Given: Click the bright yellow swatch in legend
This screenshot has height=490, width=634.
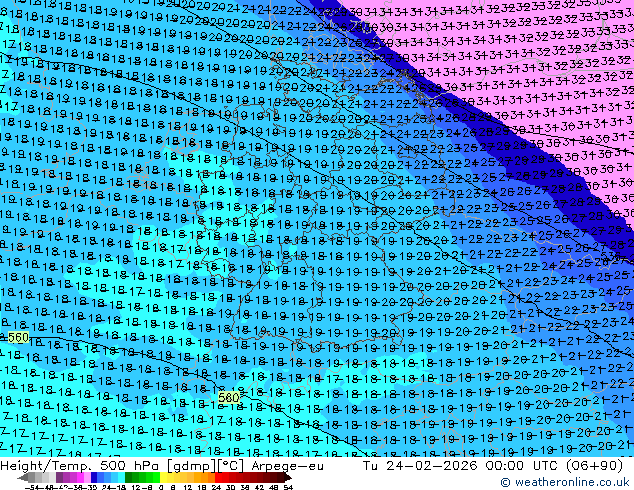Looking at the screenshot, I should click(163, 477).
